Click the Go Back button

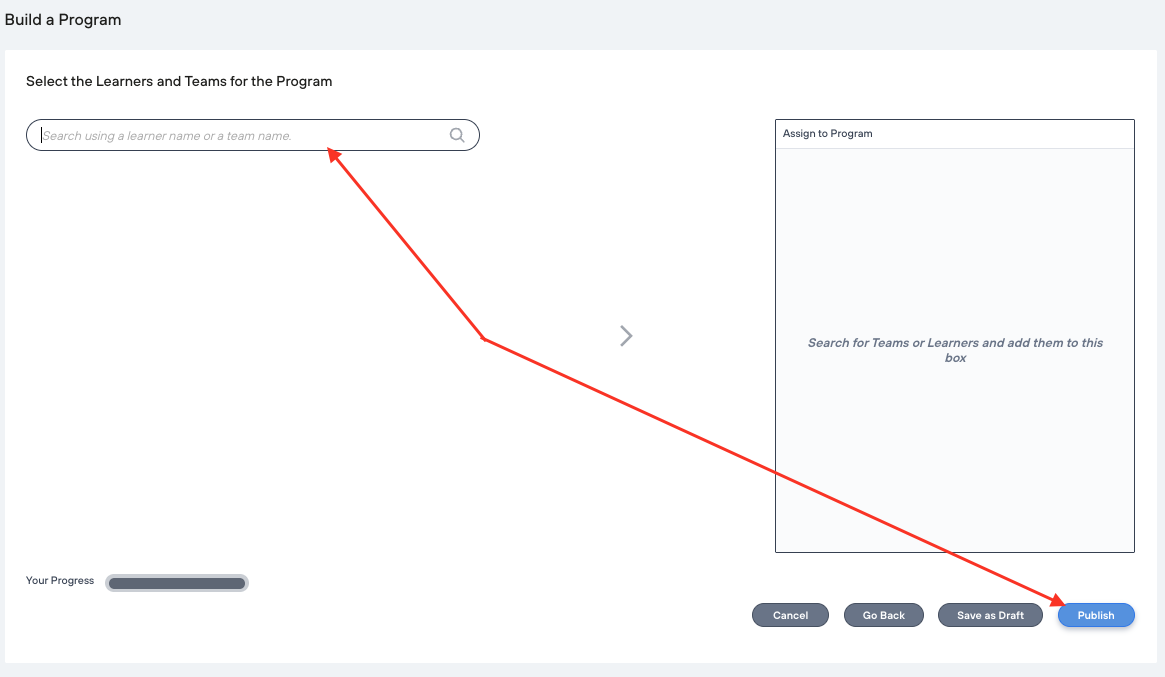883,615
